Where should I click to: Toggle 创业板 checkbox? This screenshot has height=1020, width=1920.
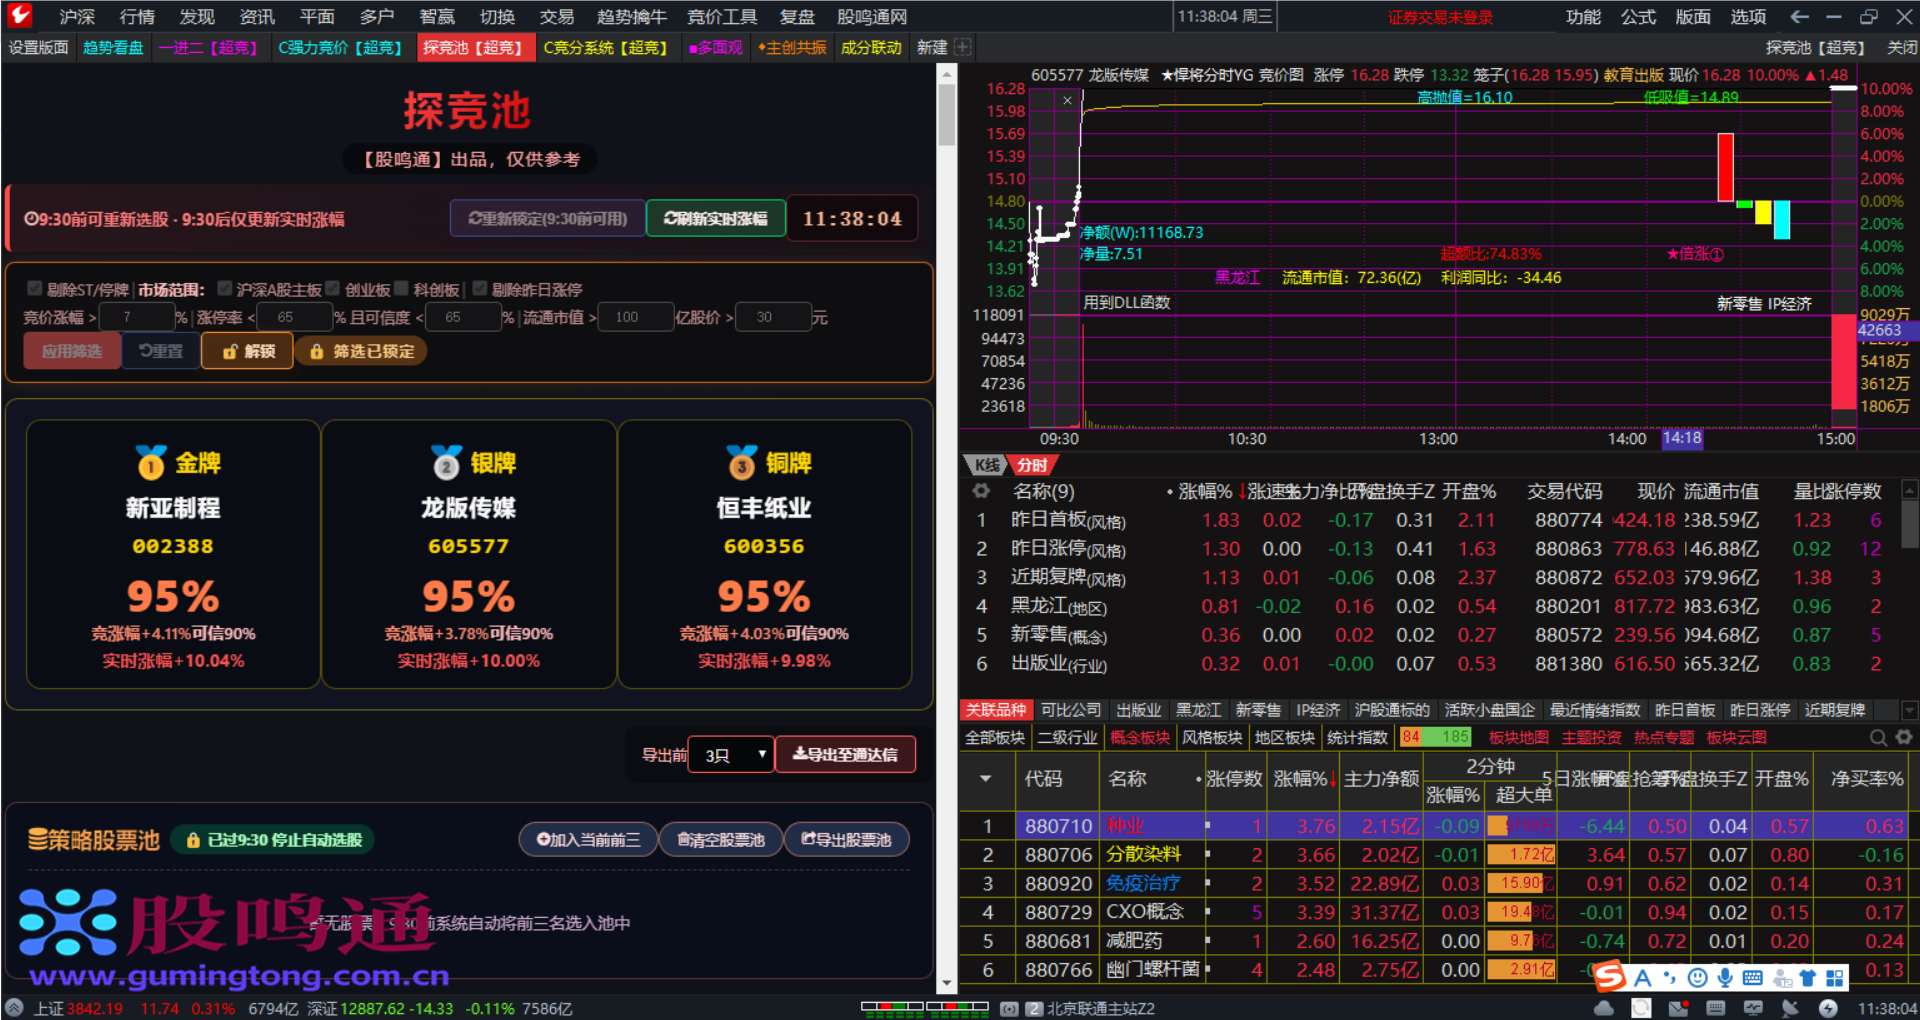(333, 288)
